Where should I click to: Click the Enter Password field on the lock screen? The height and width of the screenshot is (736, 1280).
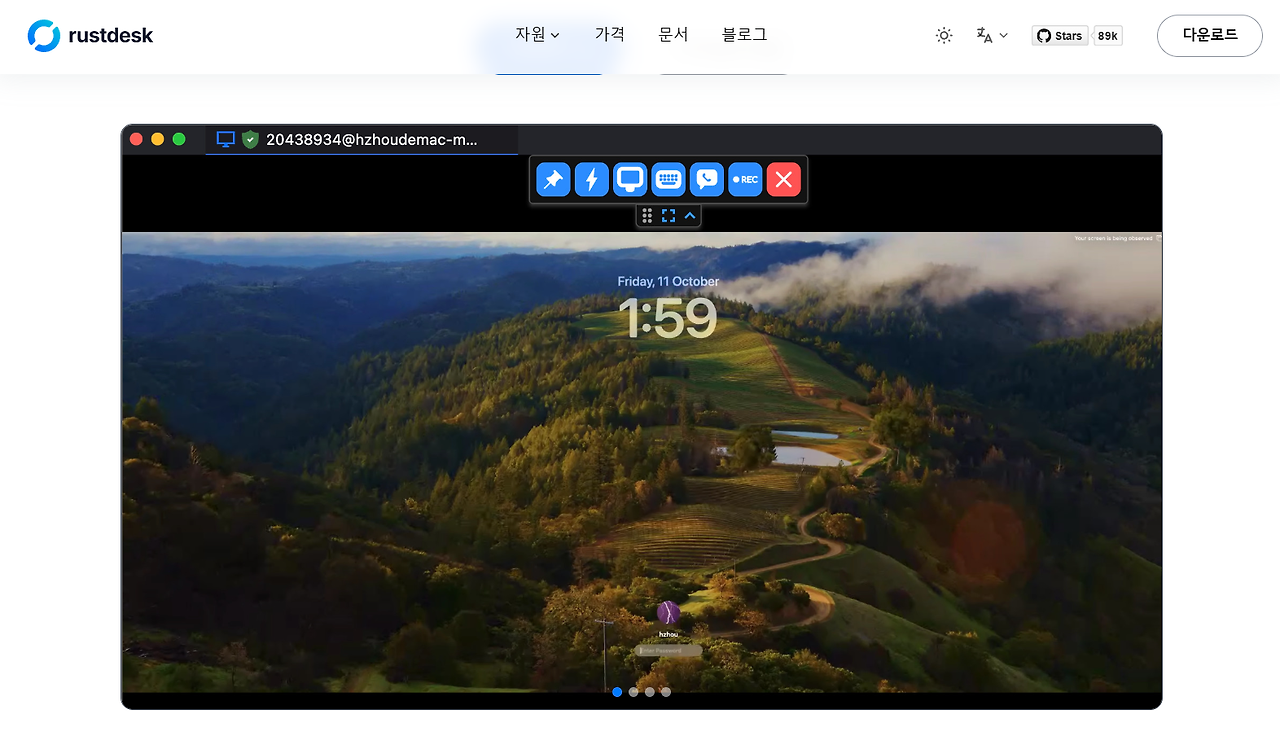667,649
